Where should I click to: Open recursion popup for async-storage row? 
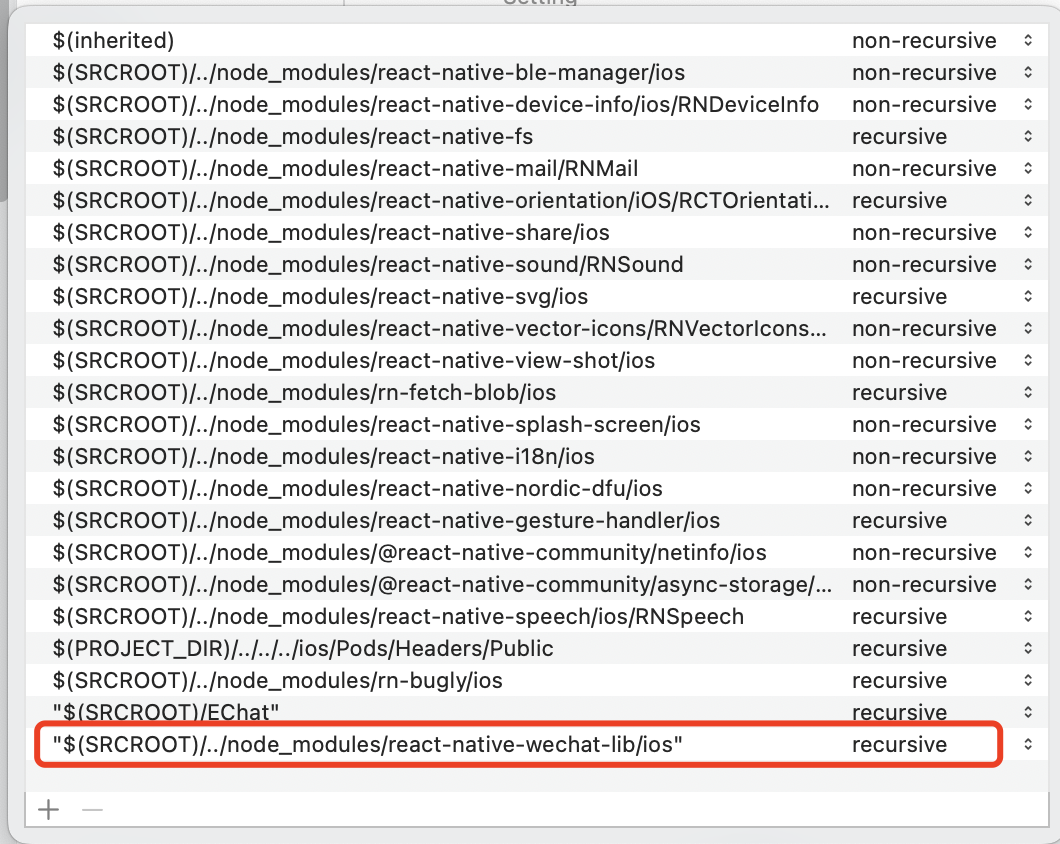tap(1028, 585)
